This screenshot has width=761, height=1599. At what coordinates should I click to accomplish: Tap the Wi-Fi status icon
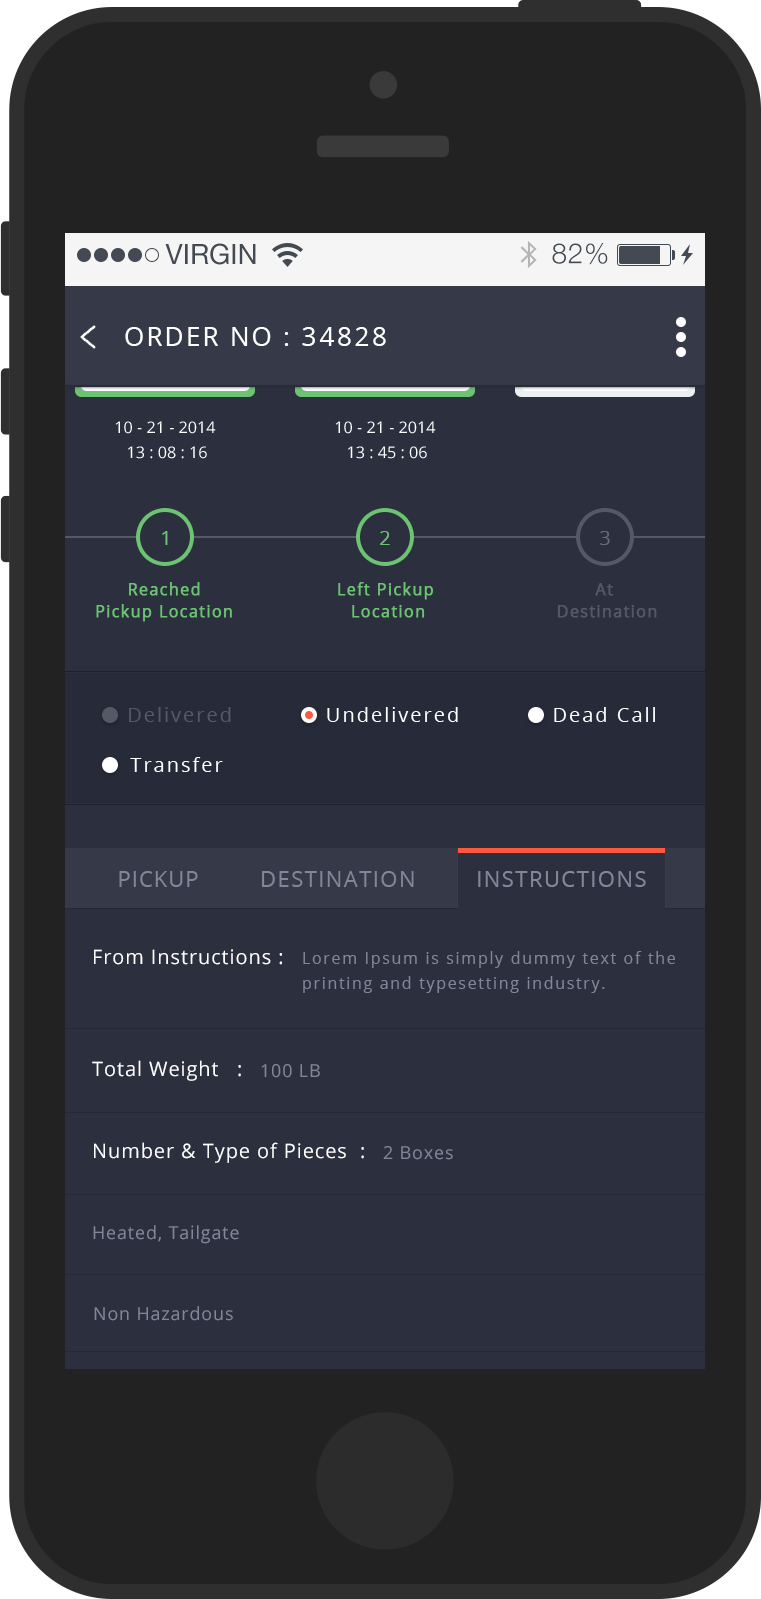click(x=287, y=255)
